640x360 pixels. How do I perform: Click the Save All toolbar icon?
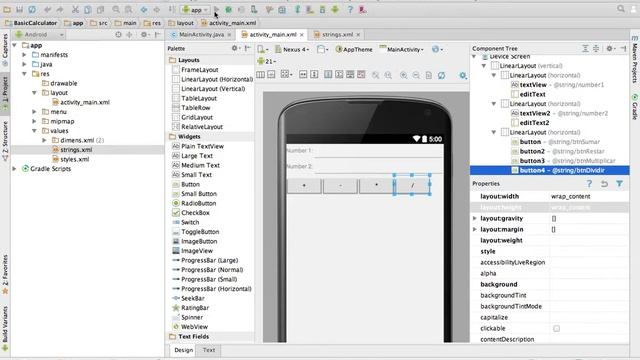pyautogui.click(x=19, y=9)
